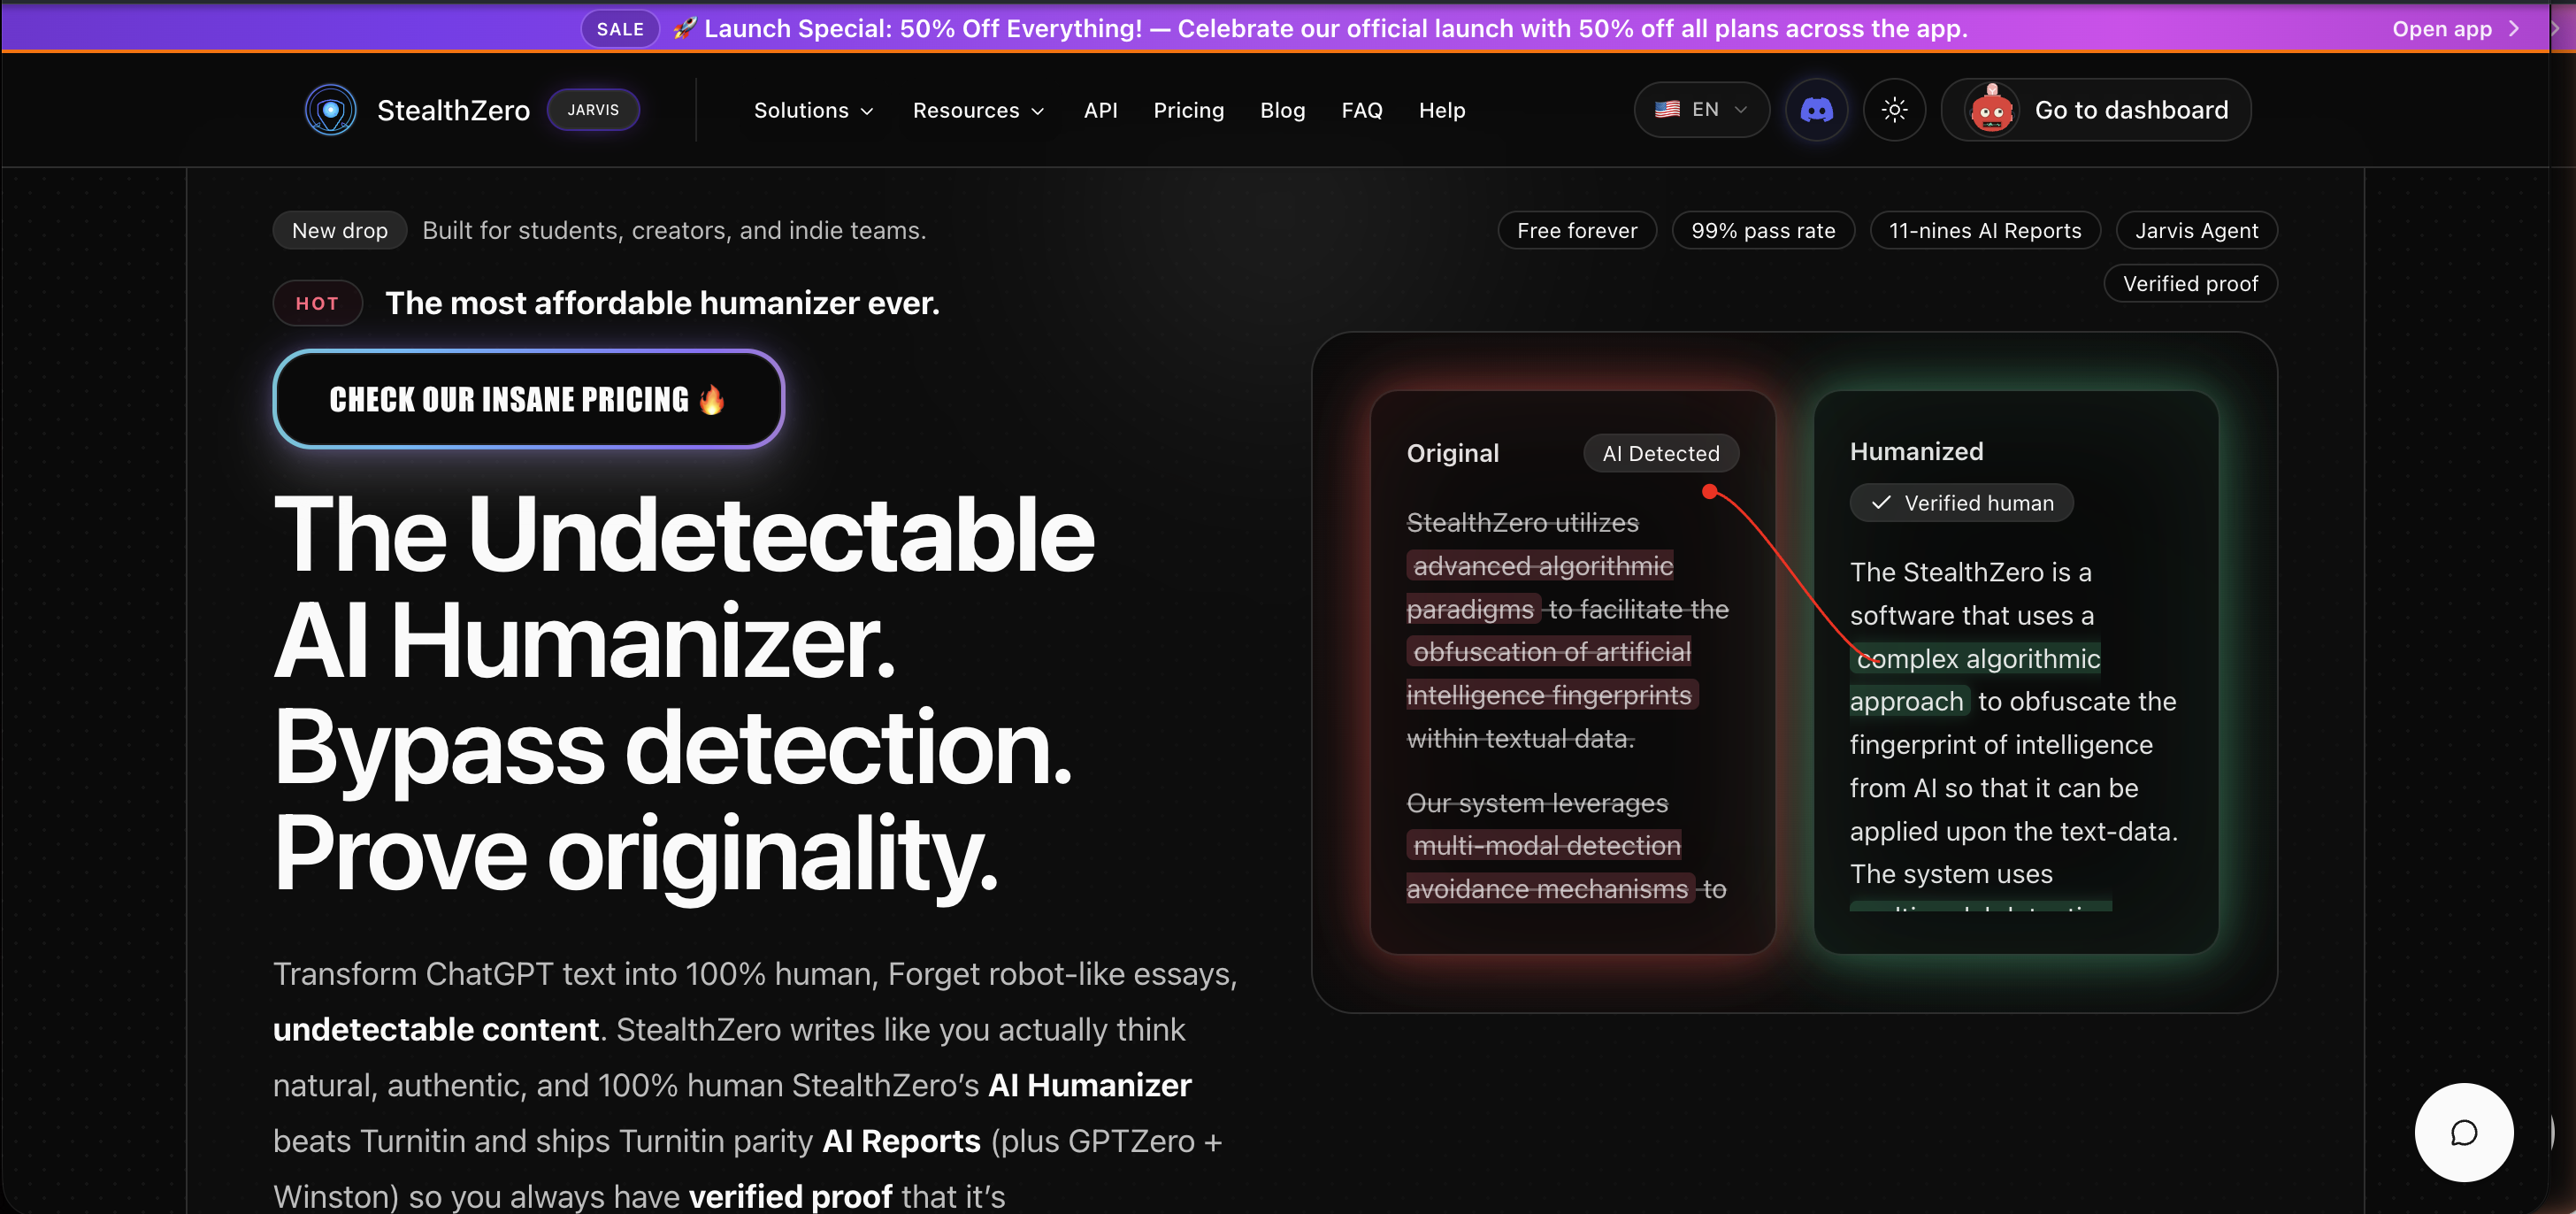Click 'The most affordable humanizer ever.' text
The width and height of the screenshot is (2576, 1214).
[x=662, y=303]
